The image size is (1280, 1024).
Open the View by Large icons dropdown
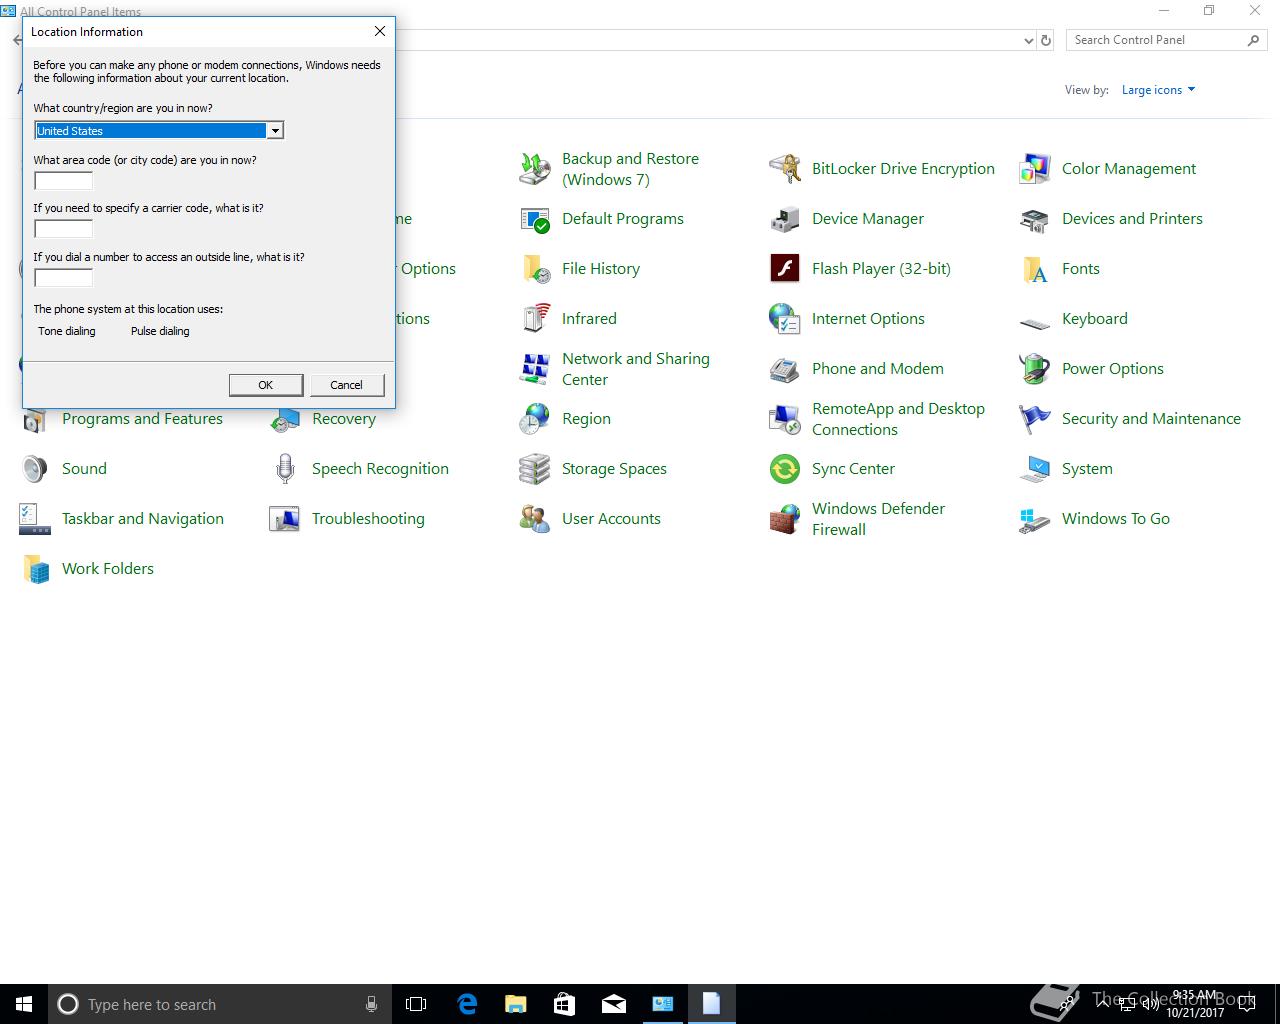tap(1158, 90)
